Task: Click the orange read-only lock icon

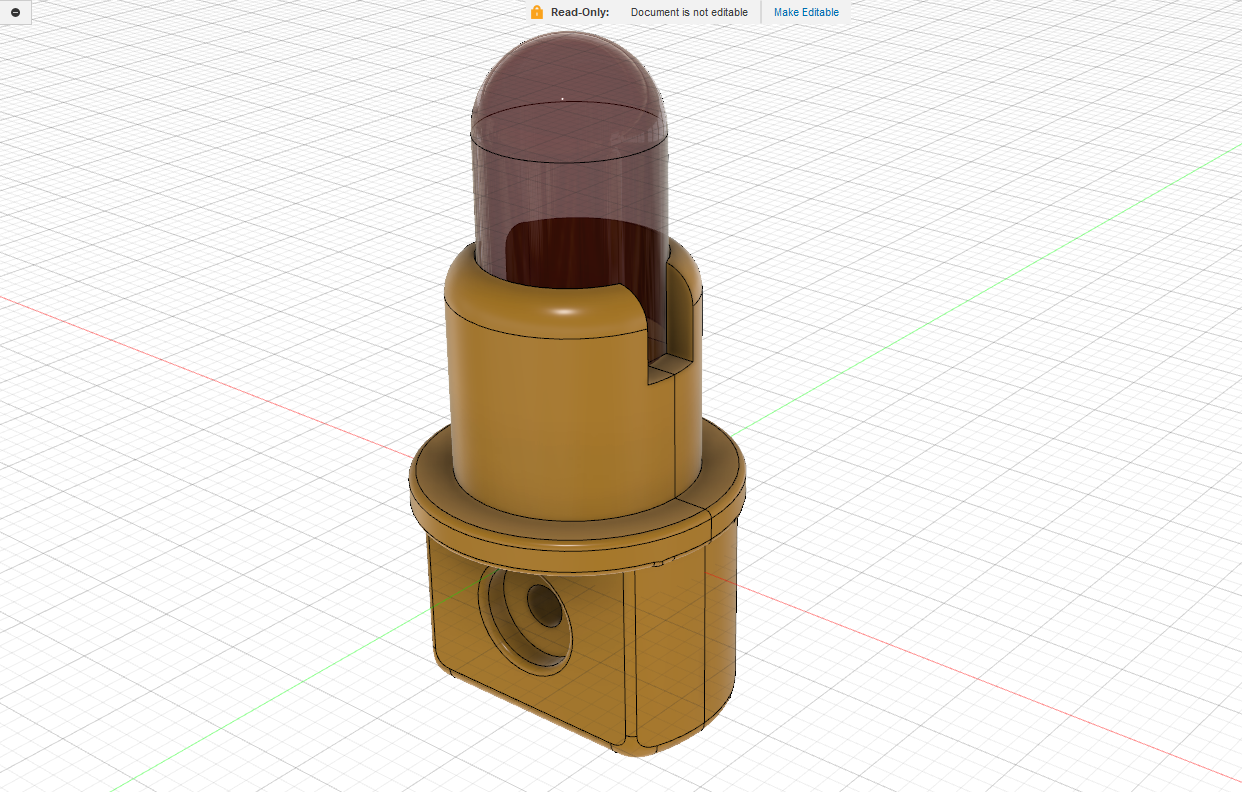Action: 537,12
